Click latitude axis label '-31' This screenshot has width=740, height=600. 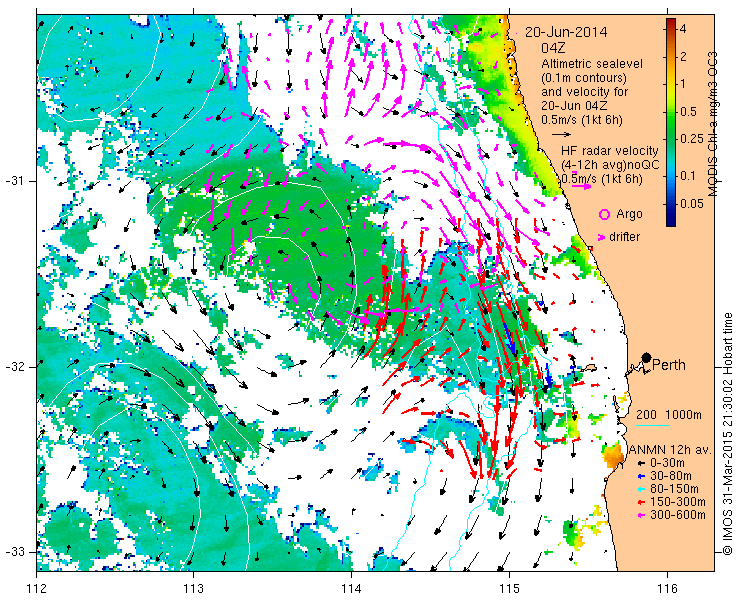(x=14, y=181)
